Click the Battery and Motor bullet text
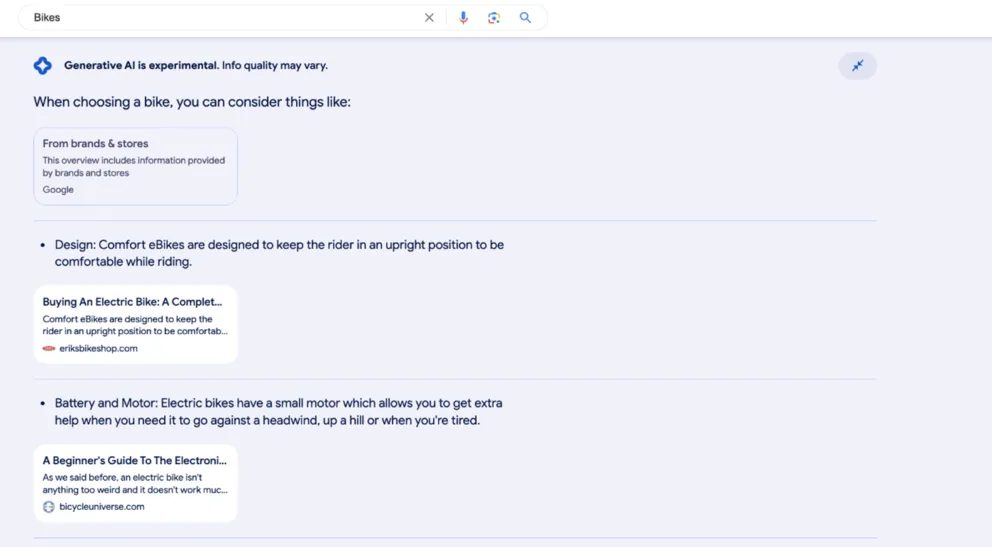992x547 pixels. click(278, 412)
